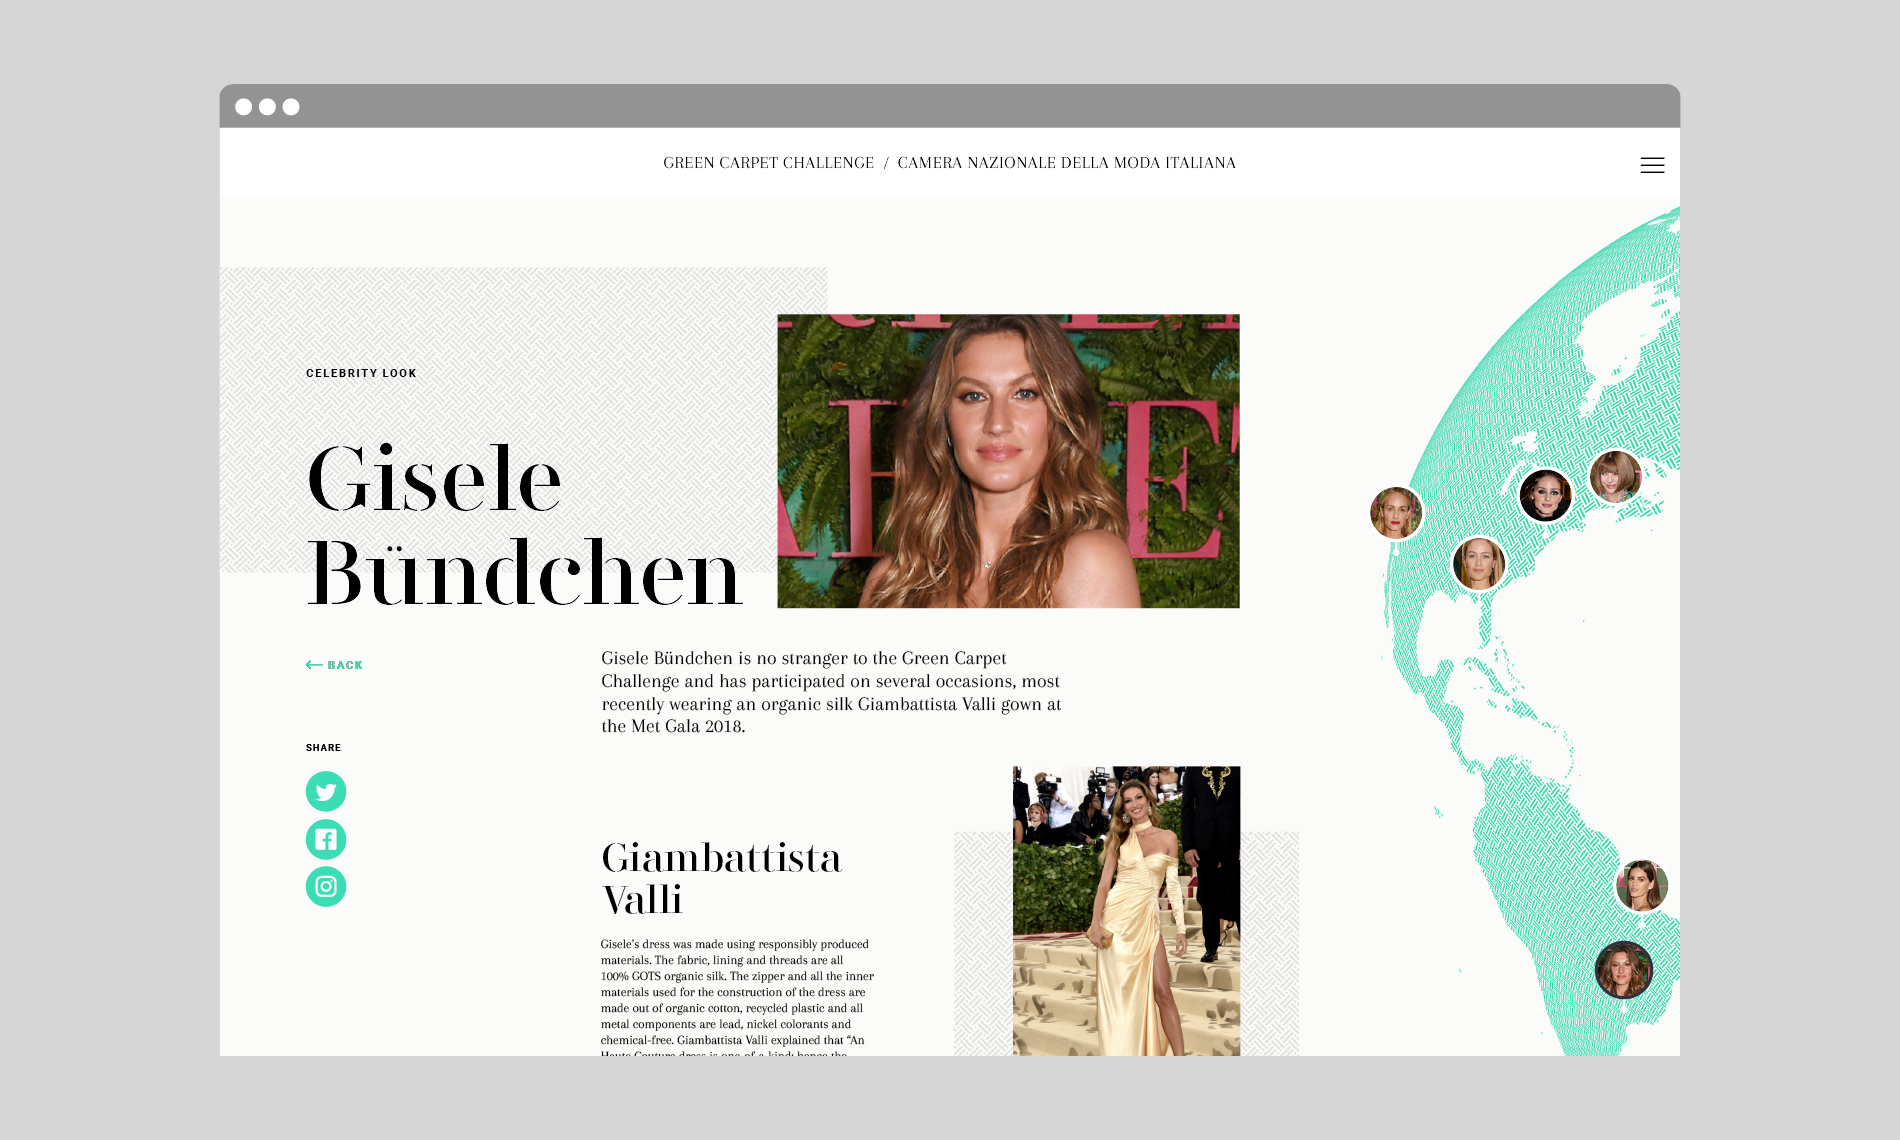Open the hamburger menu icon
The height and width of the screenshot is (1140, 1900).
[x=1652, y=165]
